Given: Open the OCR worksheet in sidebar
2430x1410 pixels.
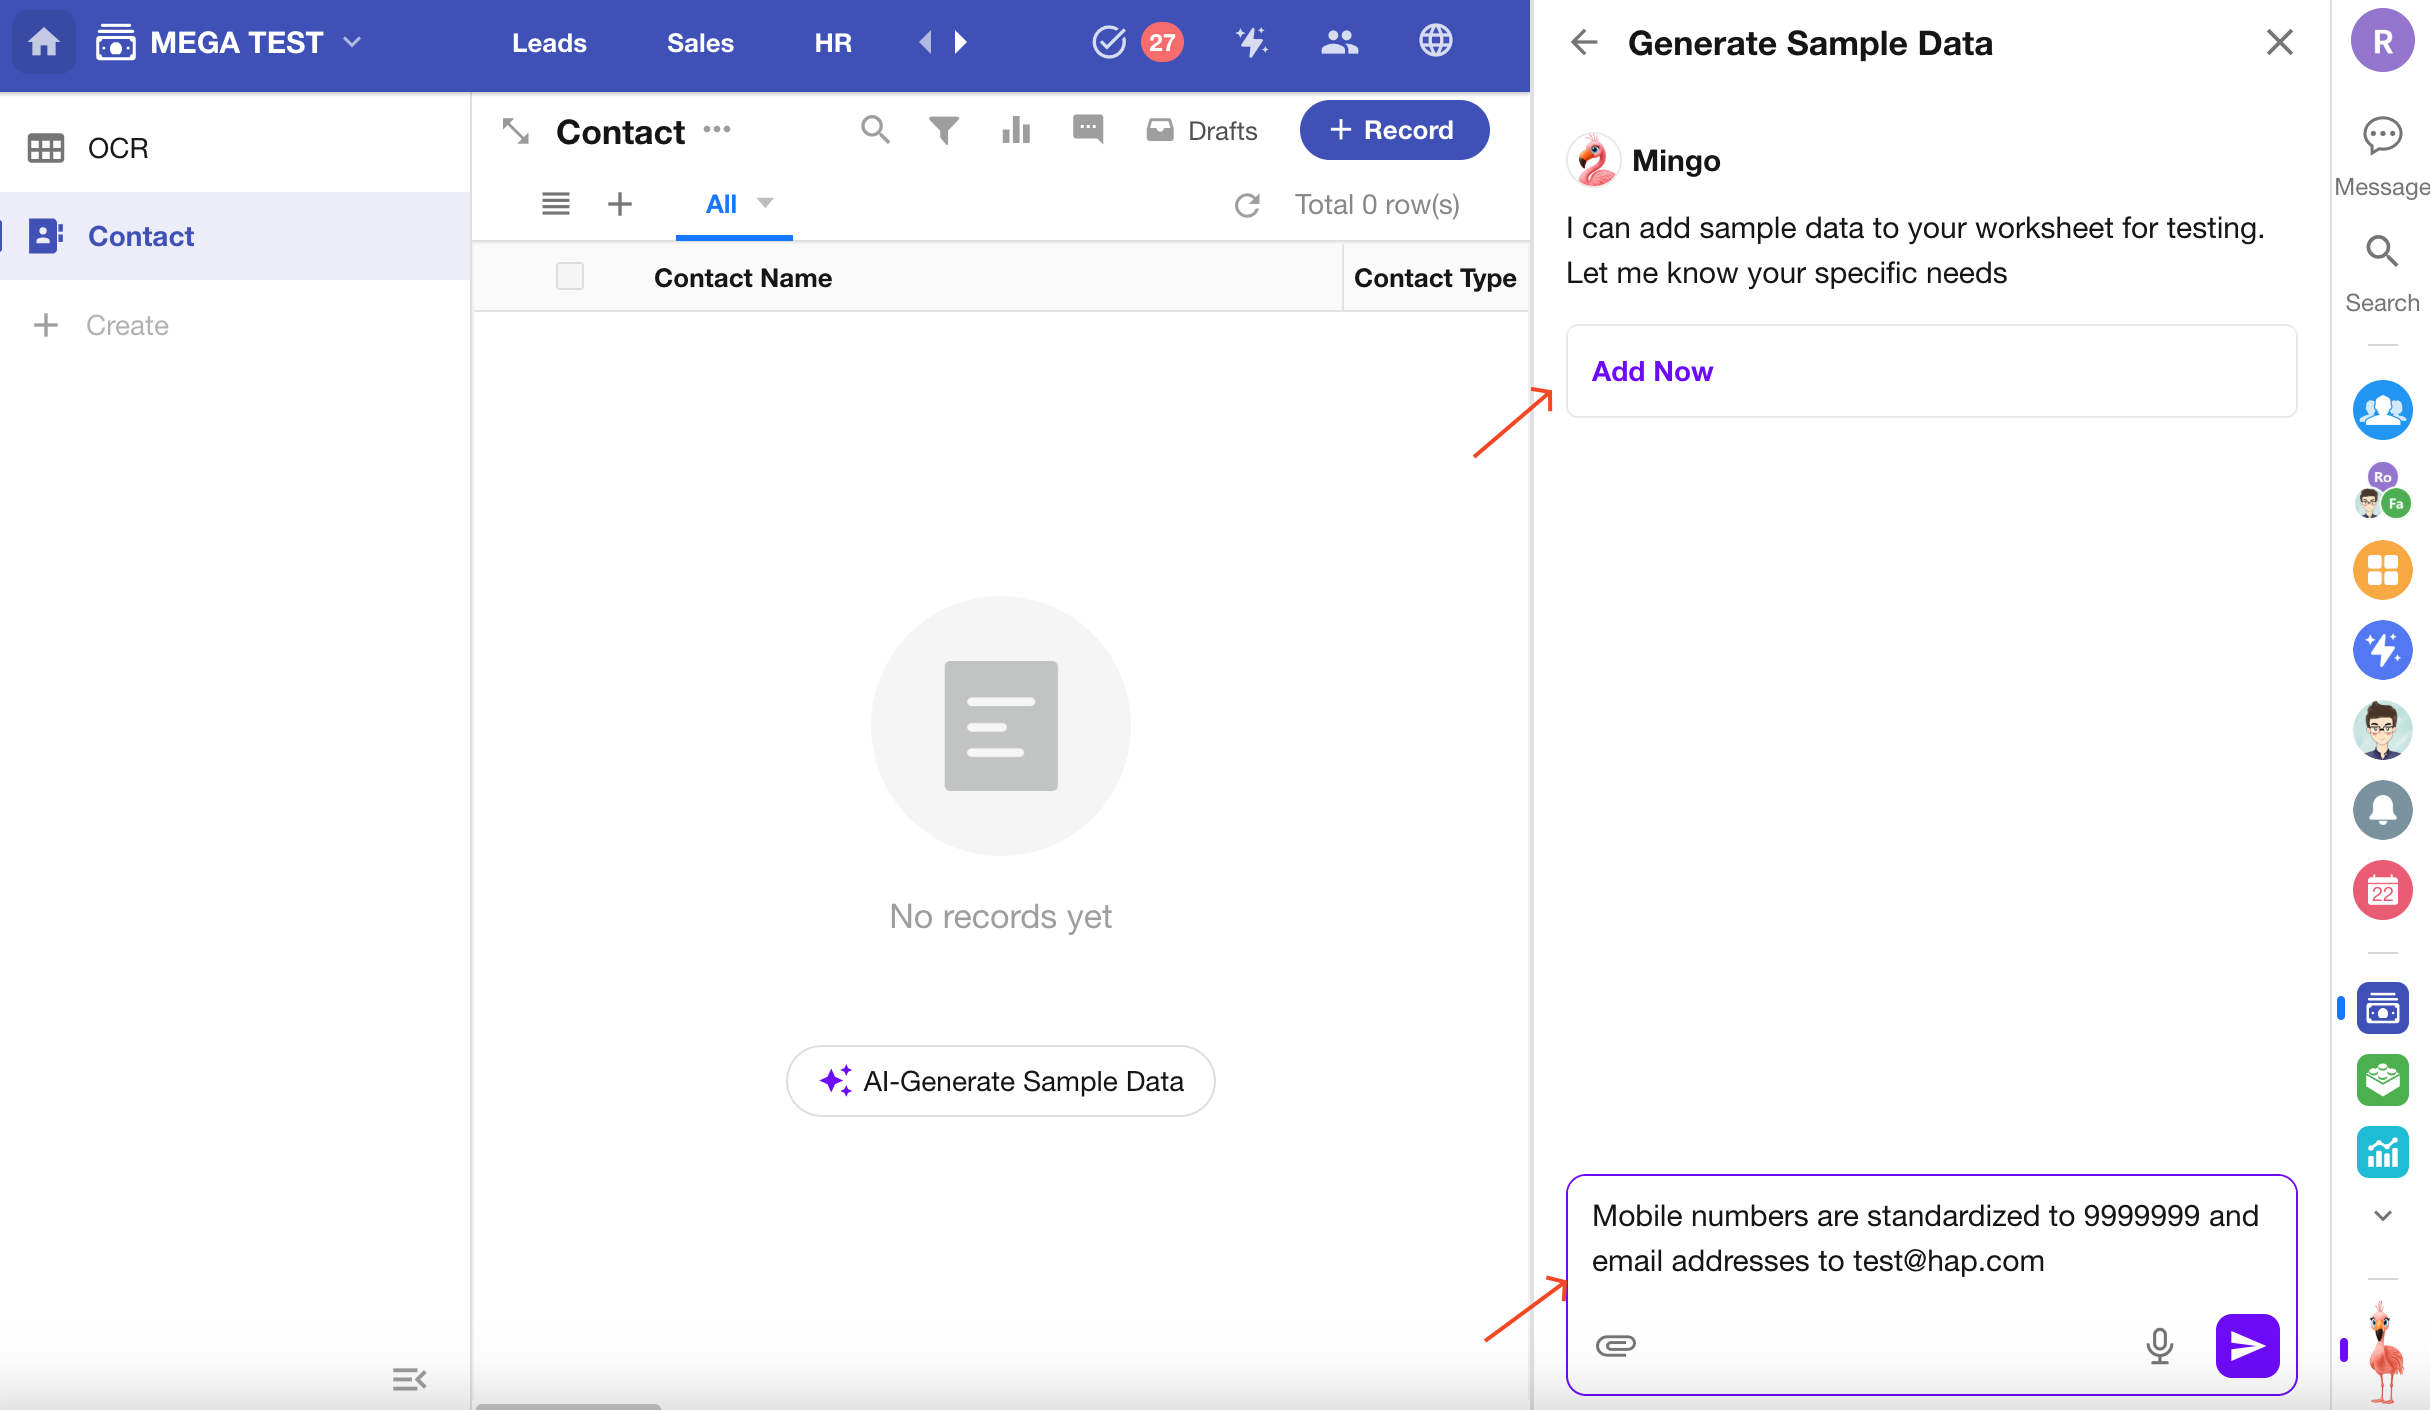Looking at the screenshot, I should tap(118, 148).
